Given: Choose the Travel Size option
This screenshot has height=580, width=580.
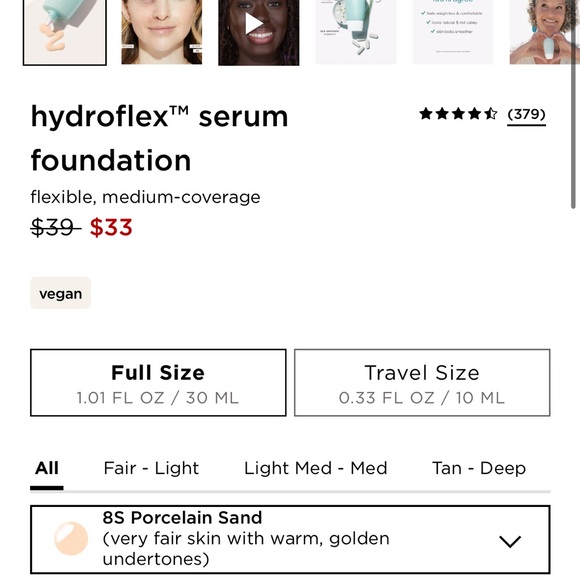Looking at the screenshot, I should [422, 382].
